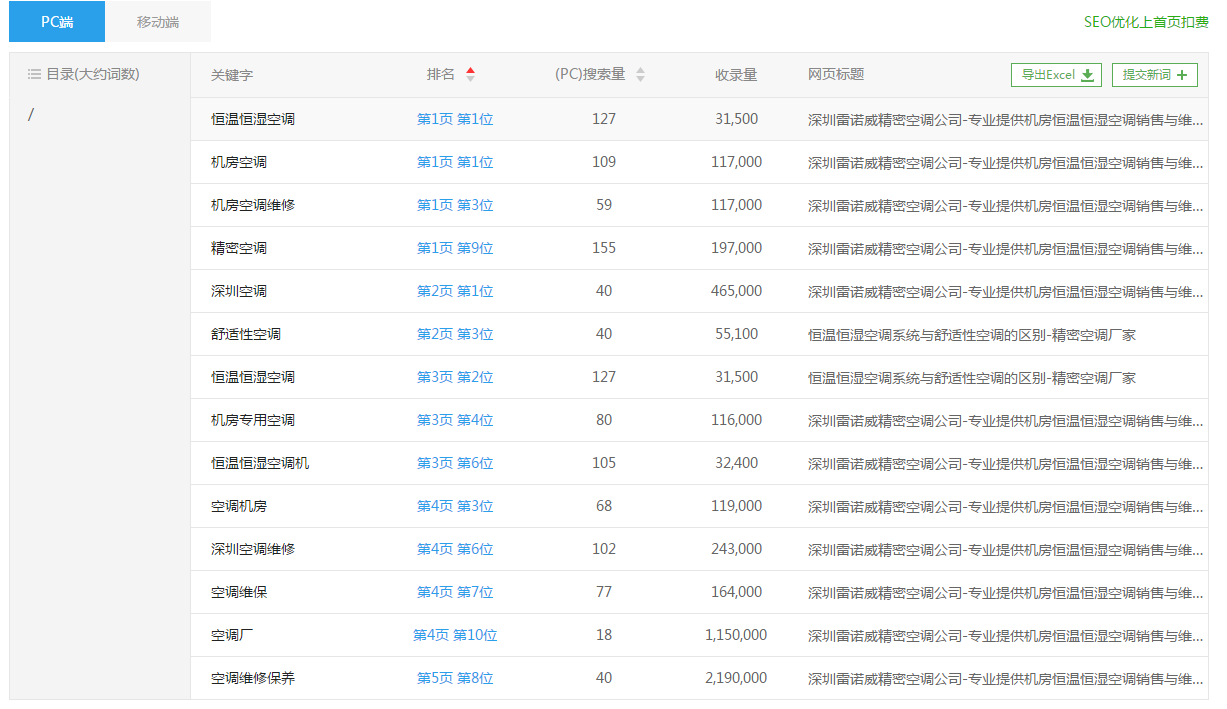This screenshot has width=1227, height=709.
Task: Sort by 排名 using the red arrow
Action: click(470, 74)
